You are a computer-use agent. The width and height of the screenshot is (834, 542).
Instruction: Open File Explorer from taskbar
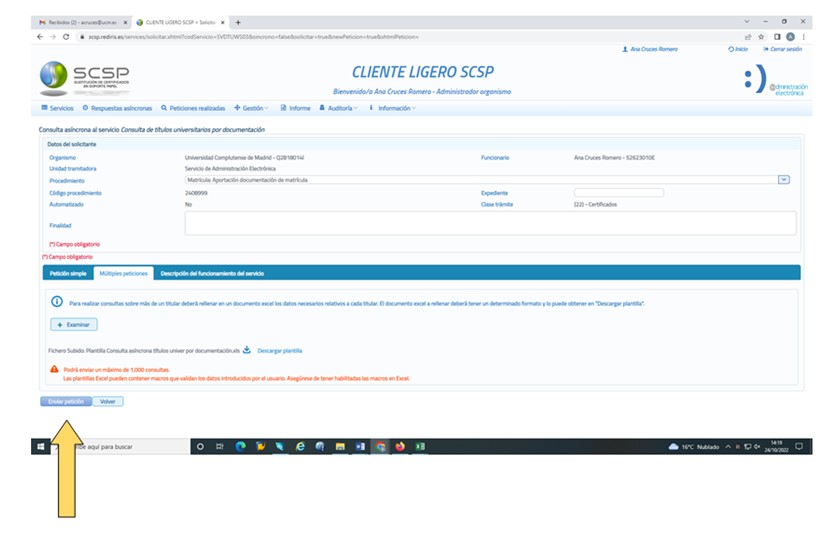[340, 447]
